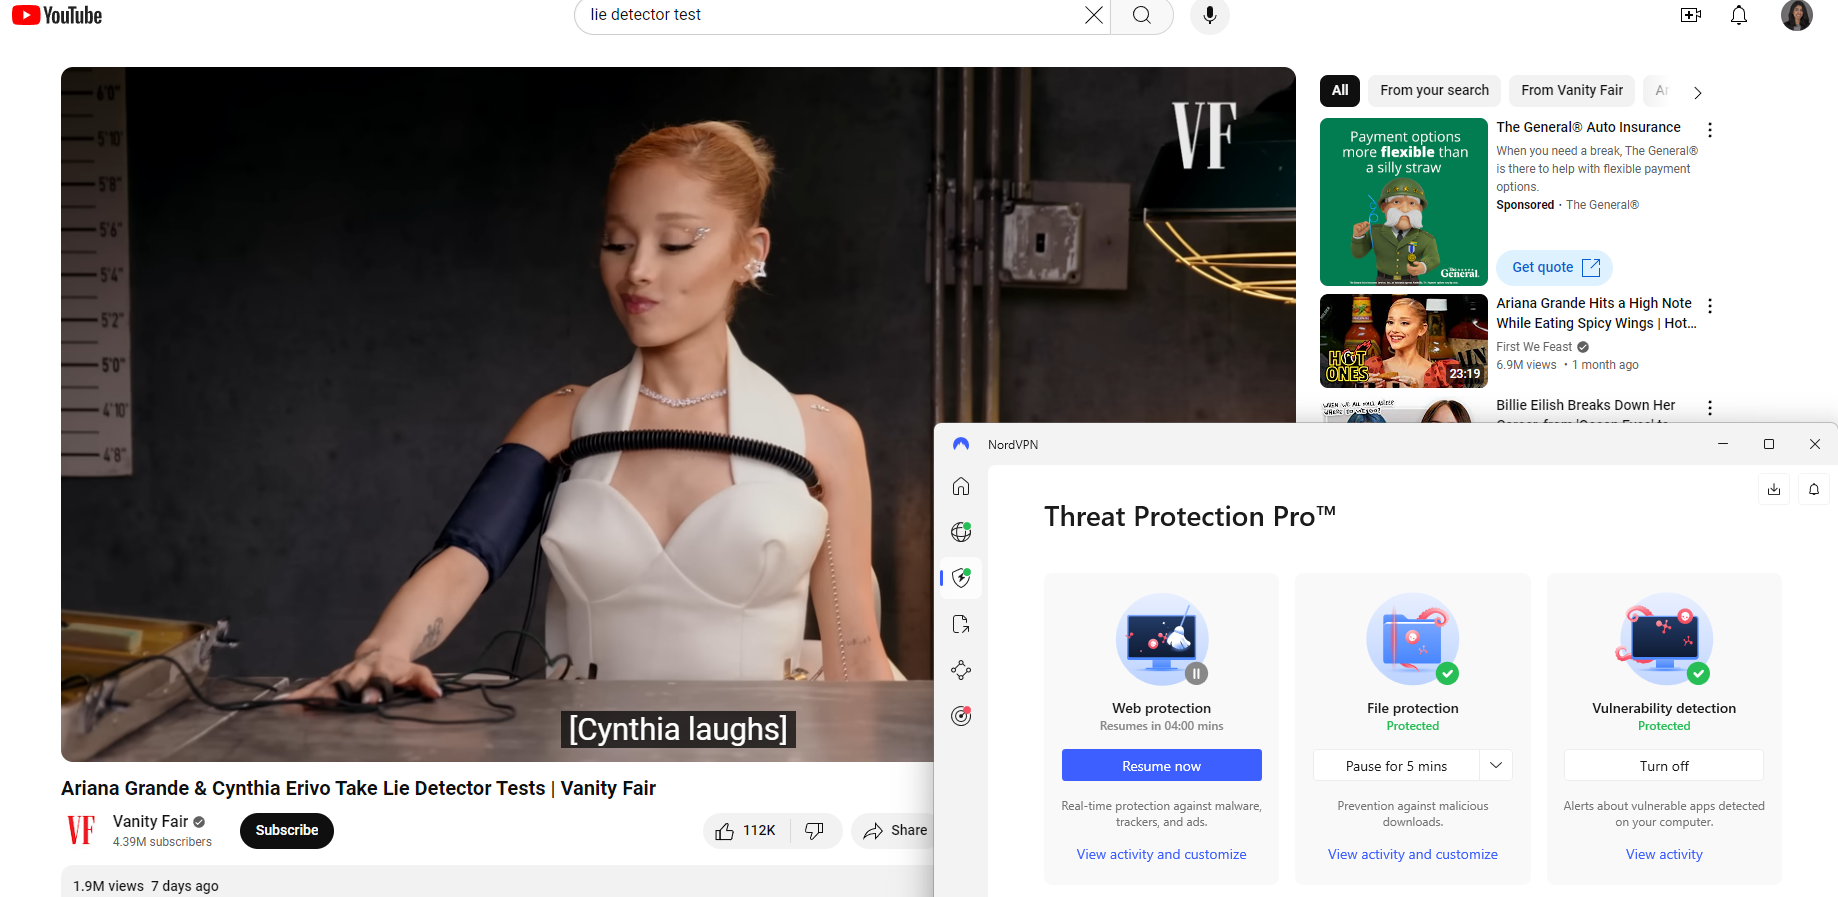Start voice search with the microphone icon
This screenshot has height=897, width=1838.
pos(1210,15)
